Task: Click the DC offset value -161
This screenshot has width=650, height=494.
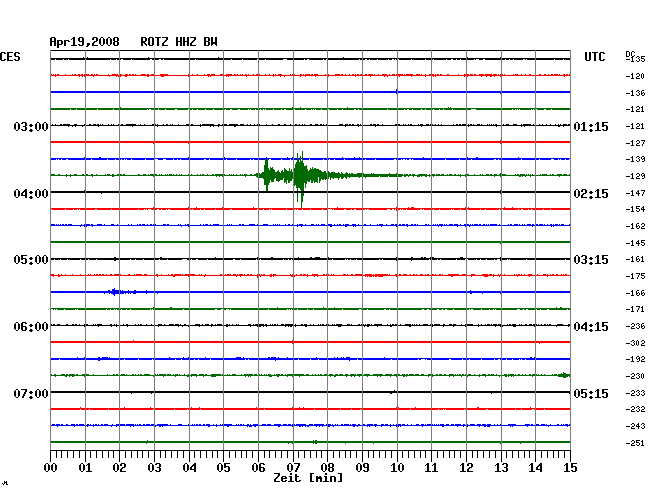Action: (x=635, y=259)
